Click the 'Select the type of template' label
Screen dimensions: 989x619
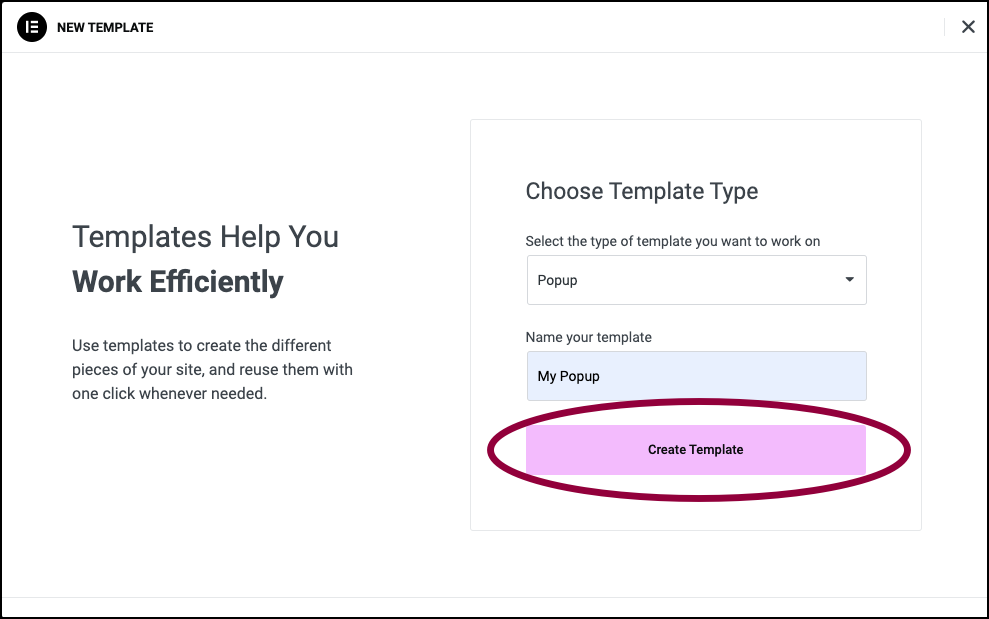(x=672, y=242)
